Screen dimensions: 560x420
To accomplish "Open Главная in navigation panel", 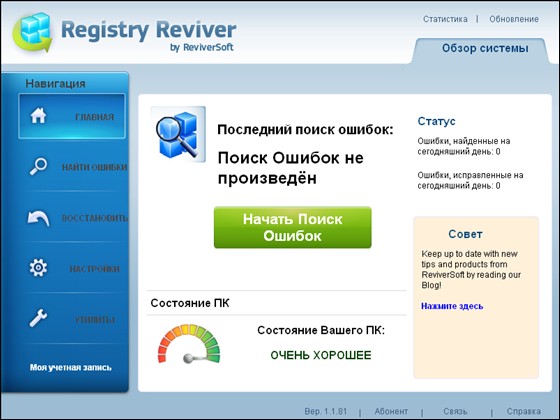I will 72,116.
